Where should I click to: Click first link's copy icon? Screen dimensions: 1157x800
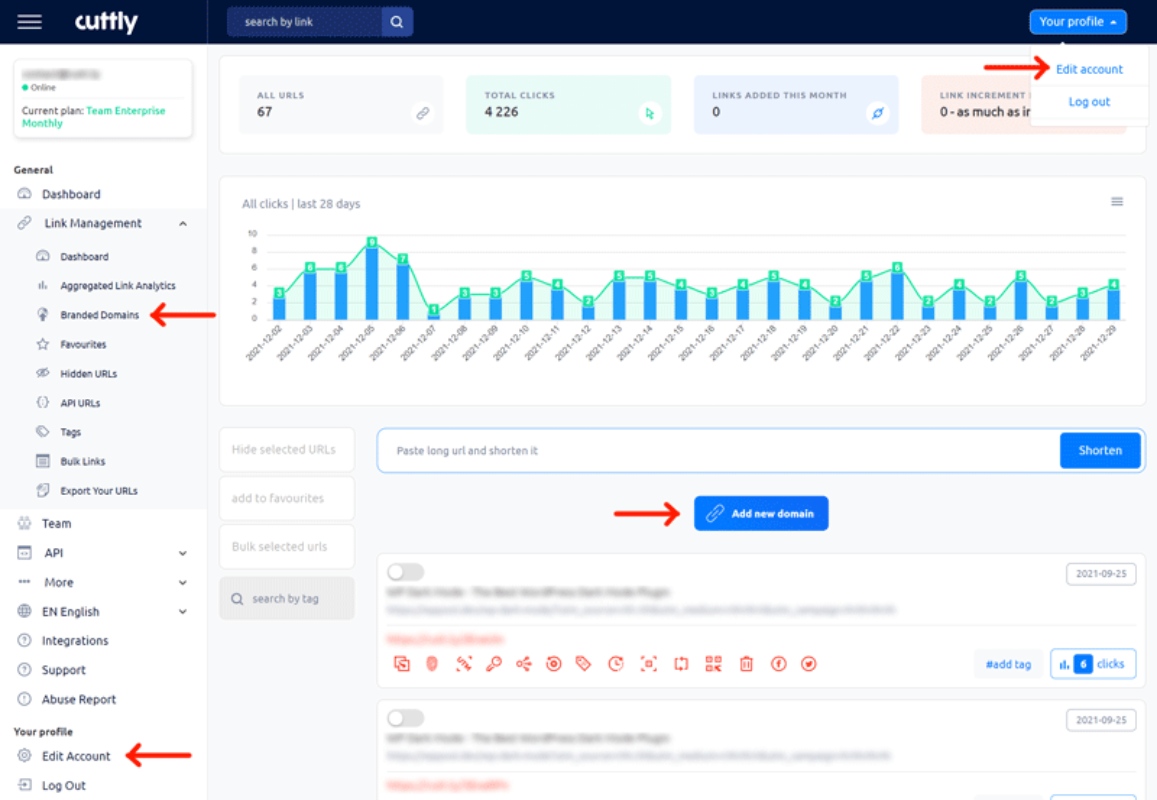401,664
